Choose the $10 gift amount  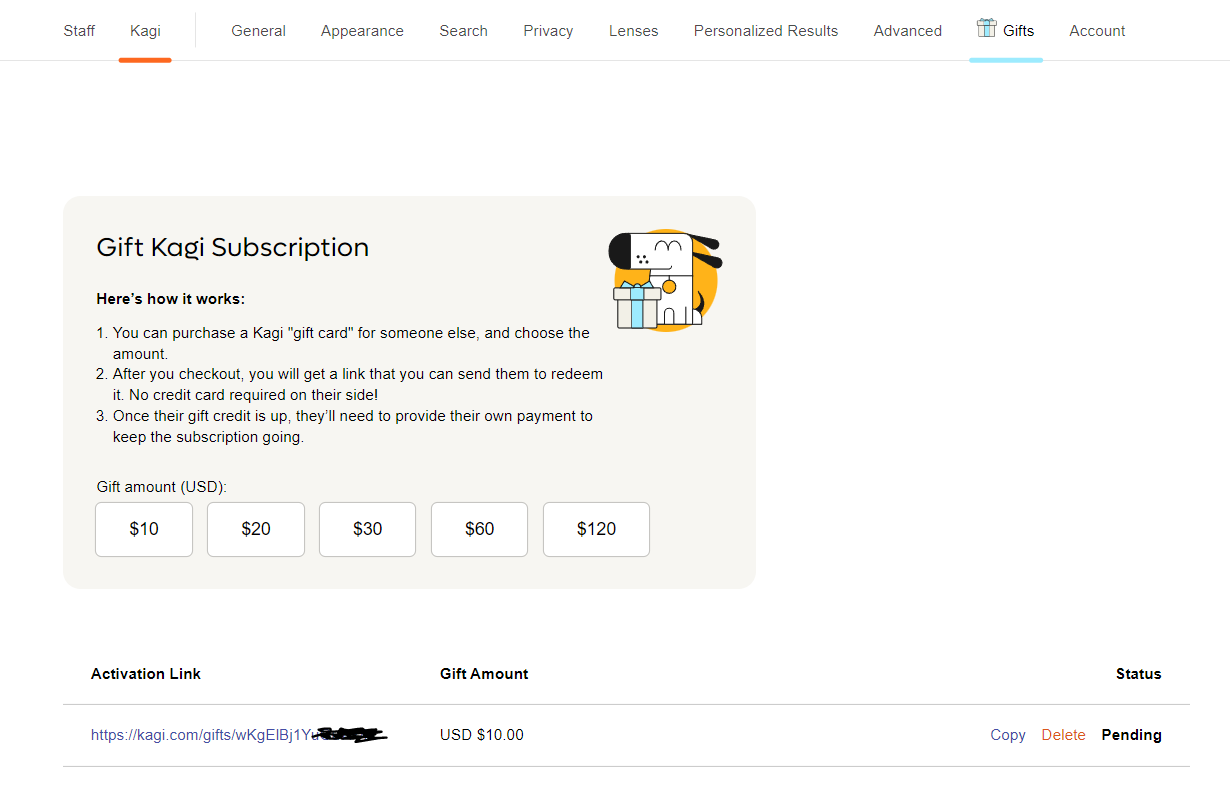pyautogui.click(x=144, y=529)
